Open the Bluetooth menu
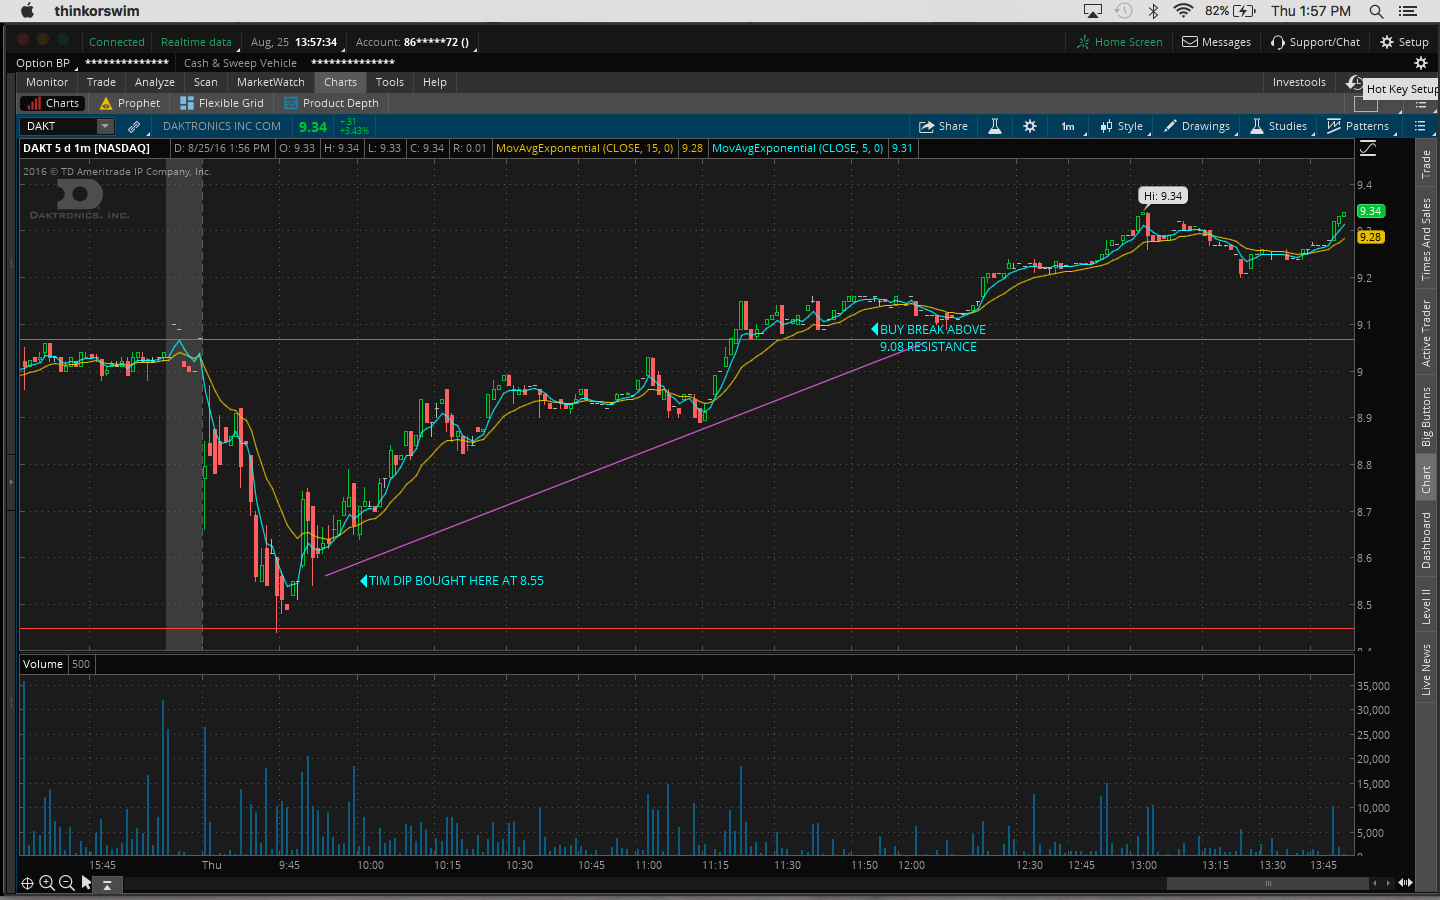The height and width of the screenshot is (900, 1440). click(x=1153, y=11)
